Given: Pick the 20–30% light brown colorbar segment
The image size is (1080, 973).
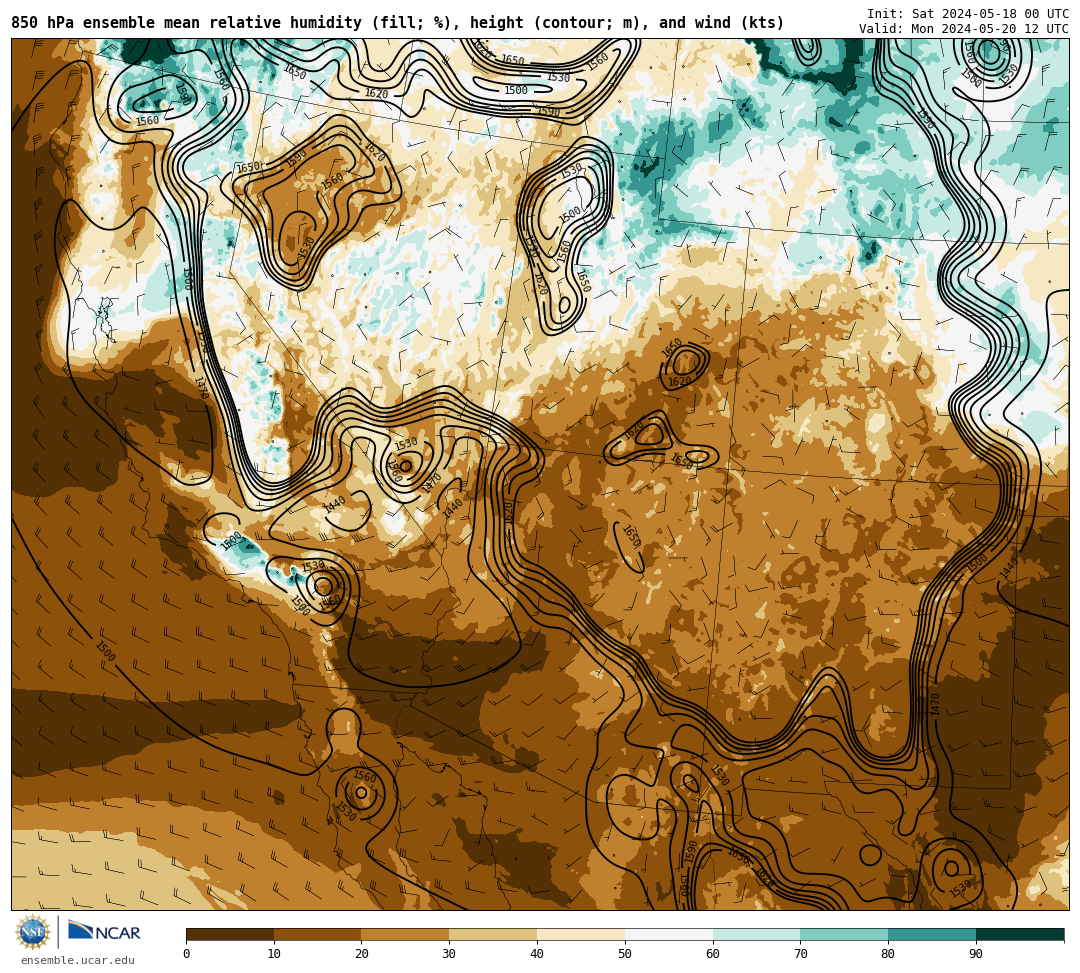Looking at the screenshot, I should [x=406, y=934].
